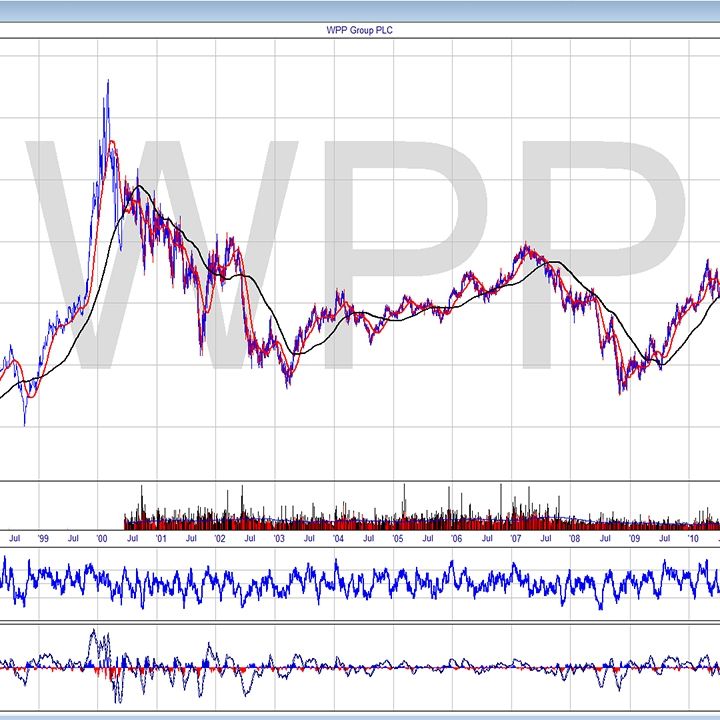Image resolution: width=720 pixels, height=720 pixels.
Task: Click the oscillator's lowest dip near '08
Action: point(600,607)
